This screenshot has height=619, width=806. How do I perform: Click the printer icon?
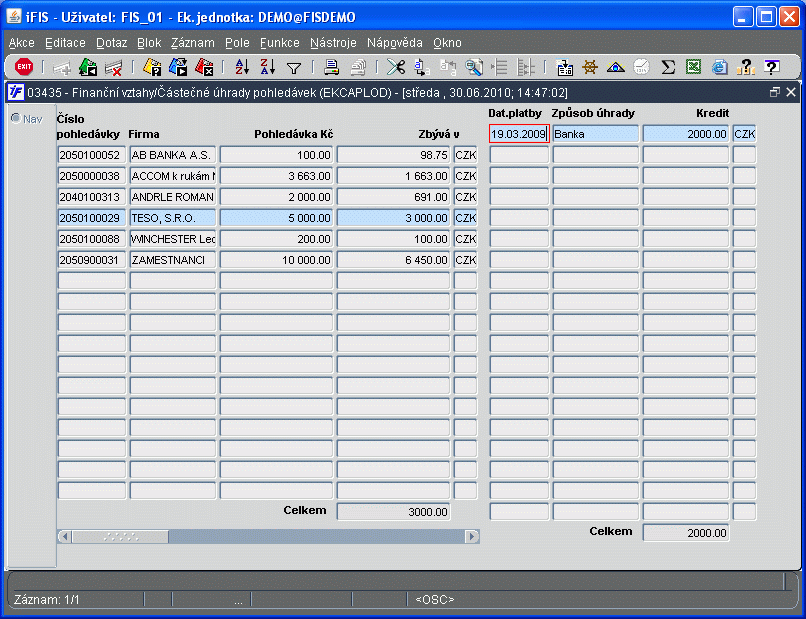[332, 67]
